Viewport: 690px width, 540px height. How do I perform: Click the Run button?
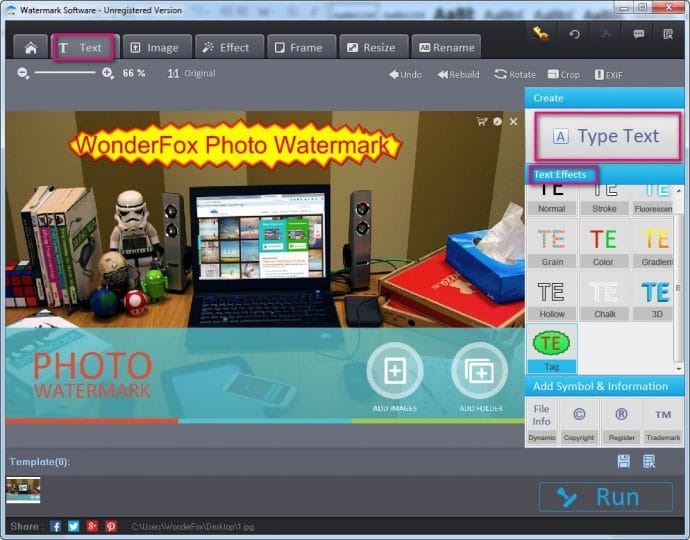pos(605,497)
